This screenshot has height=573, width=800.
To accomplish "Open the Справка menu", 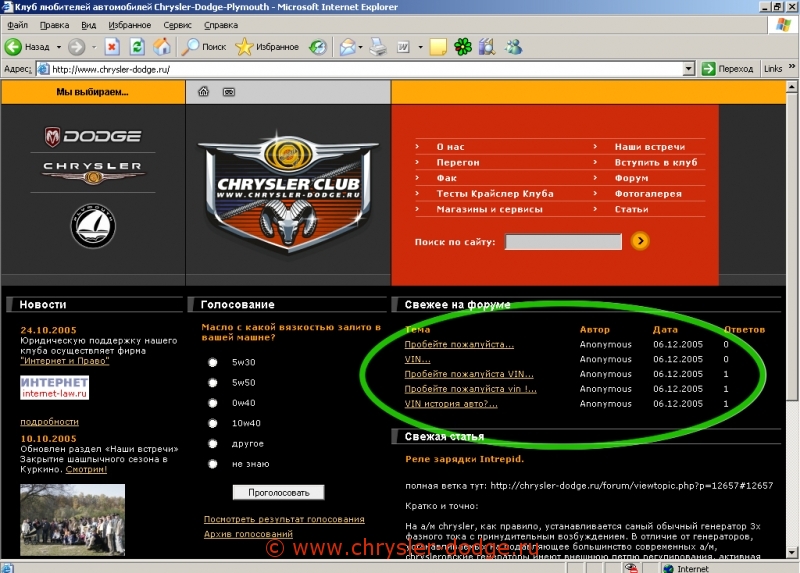I will click(x=220, y=25).
